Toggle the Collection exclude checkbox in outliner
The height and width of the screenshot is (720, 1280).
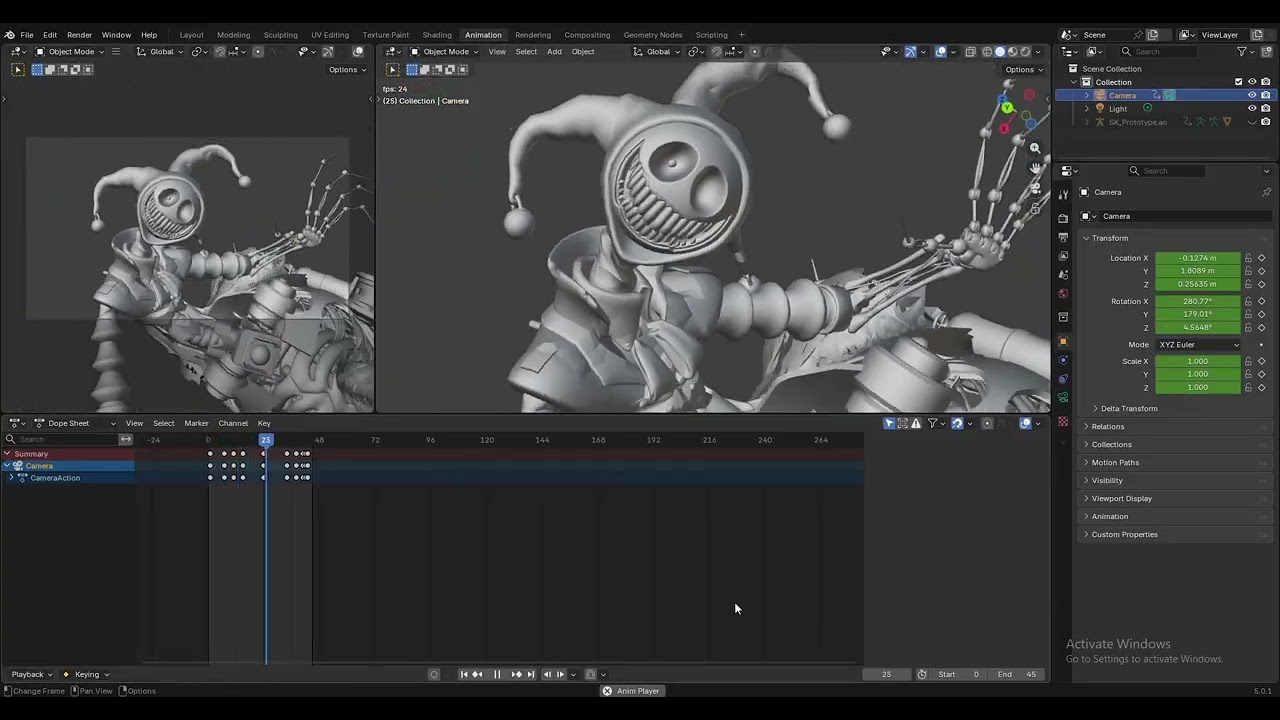(1238, 82)
